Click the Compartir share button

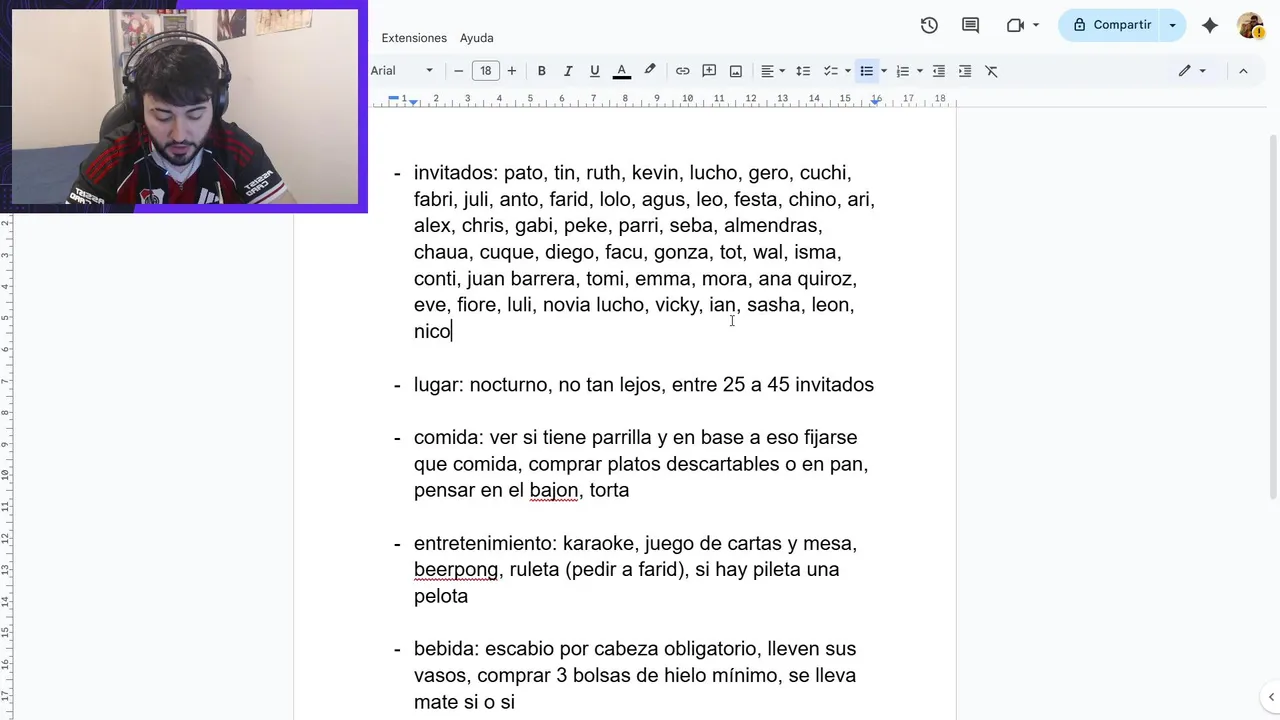coord(1112,25)
